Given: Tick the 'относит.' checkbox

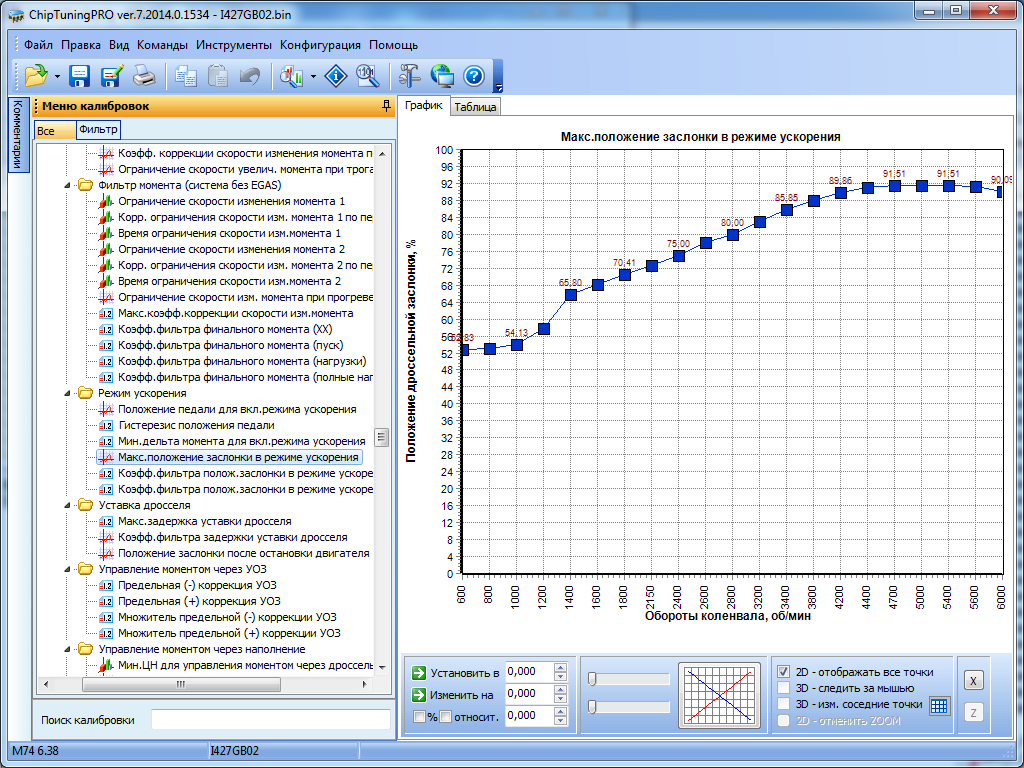Looking at the screenshot, I should pyautogui.click(x=445, y=716).
